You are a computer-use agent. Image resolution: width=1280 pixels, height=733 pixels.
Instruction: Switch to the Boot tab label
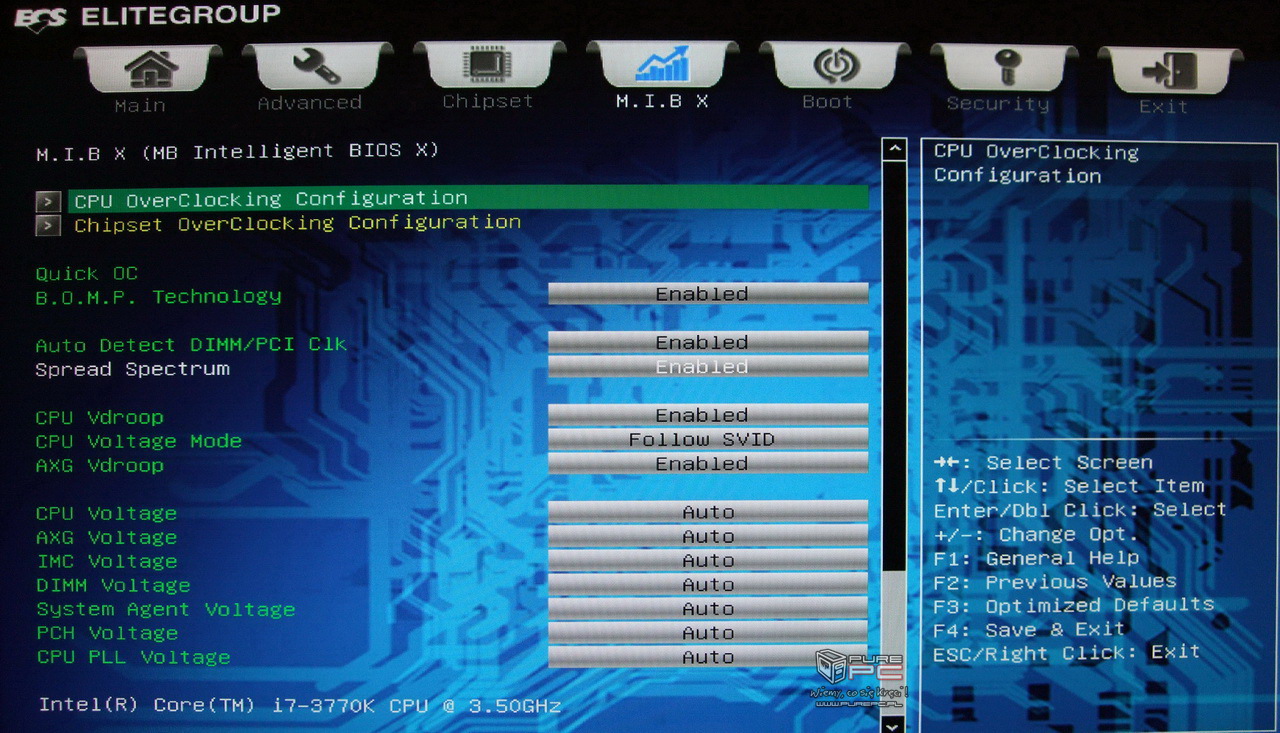(827, 101)
